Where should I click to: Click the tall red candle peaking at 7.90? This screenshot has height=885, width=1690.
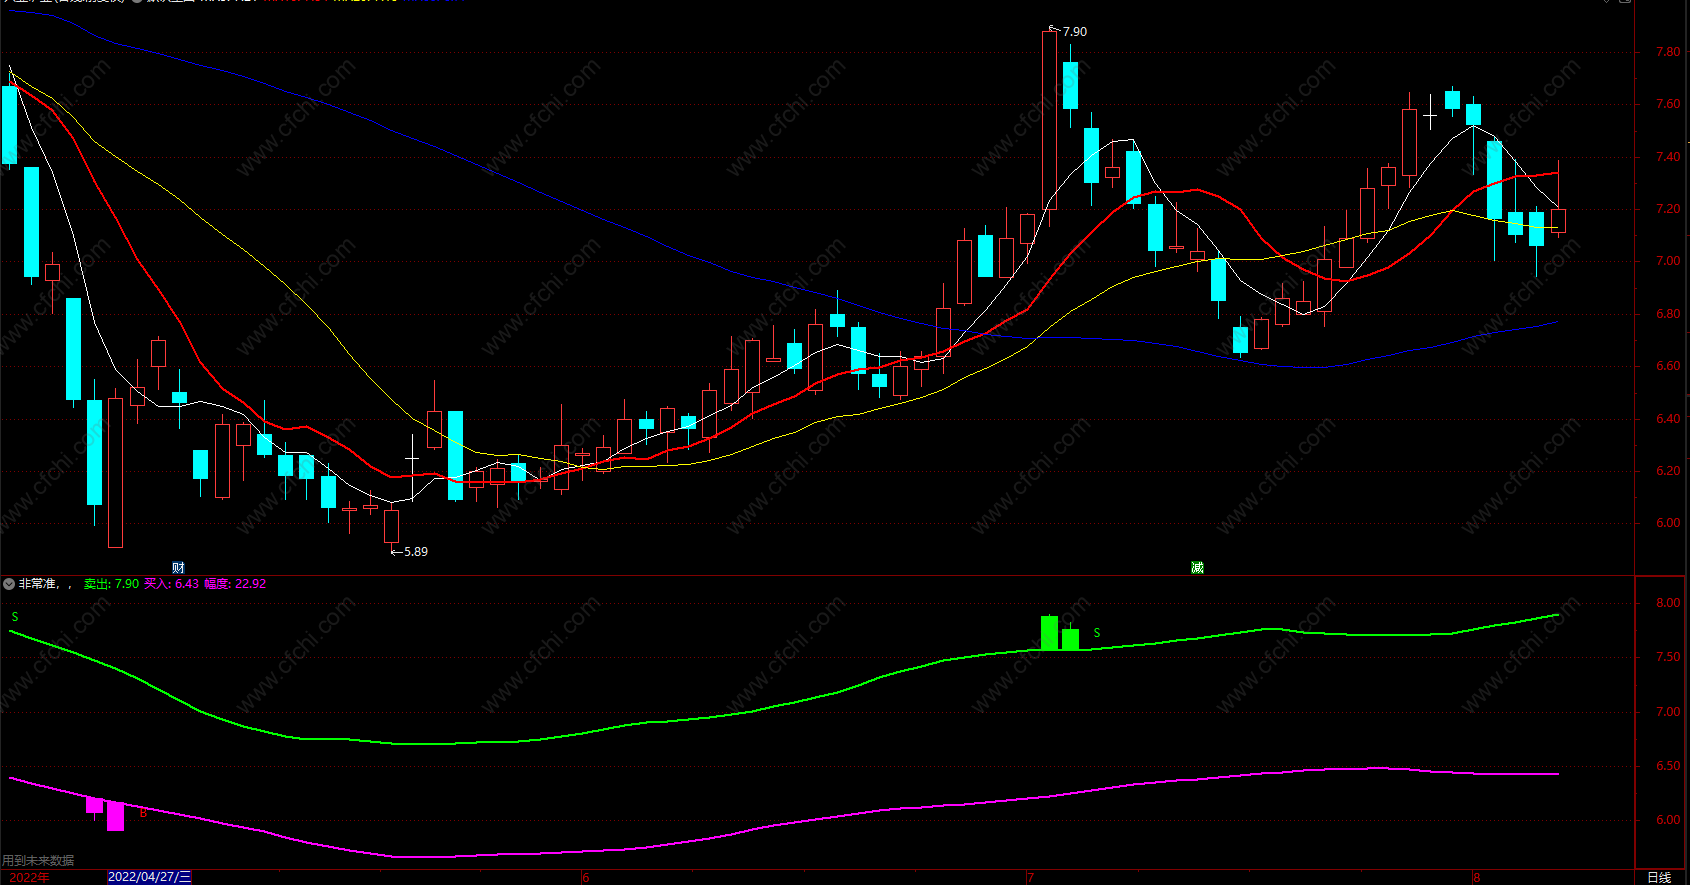pos(1049,120)
